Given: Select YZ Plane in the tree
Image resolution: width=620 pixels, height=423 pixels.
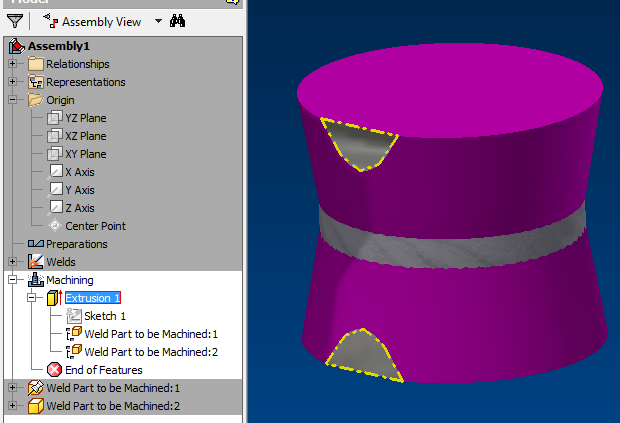Looking at the screenshot, I should [x=85, y=118].
